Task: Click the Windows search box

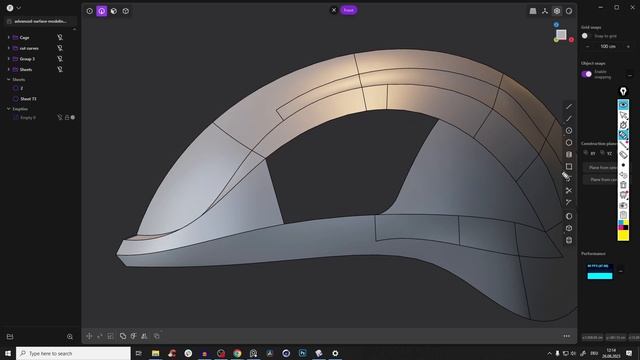Action: pyautogui.click(x=73, y=353)
